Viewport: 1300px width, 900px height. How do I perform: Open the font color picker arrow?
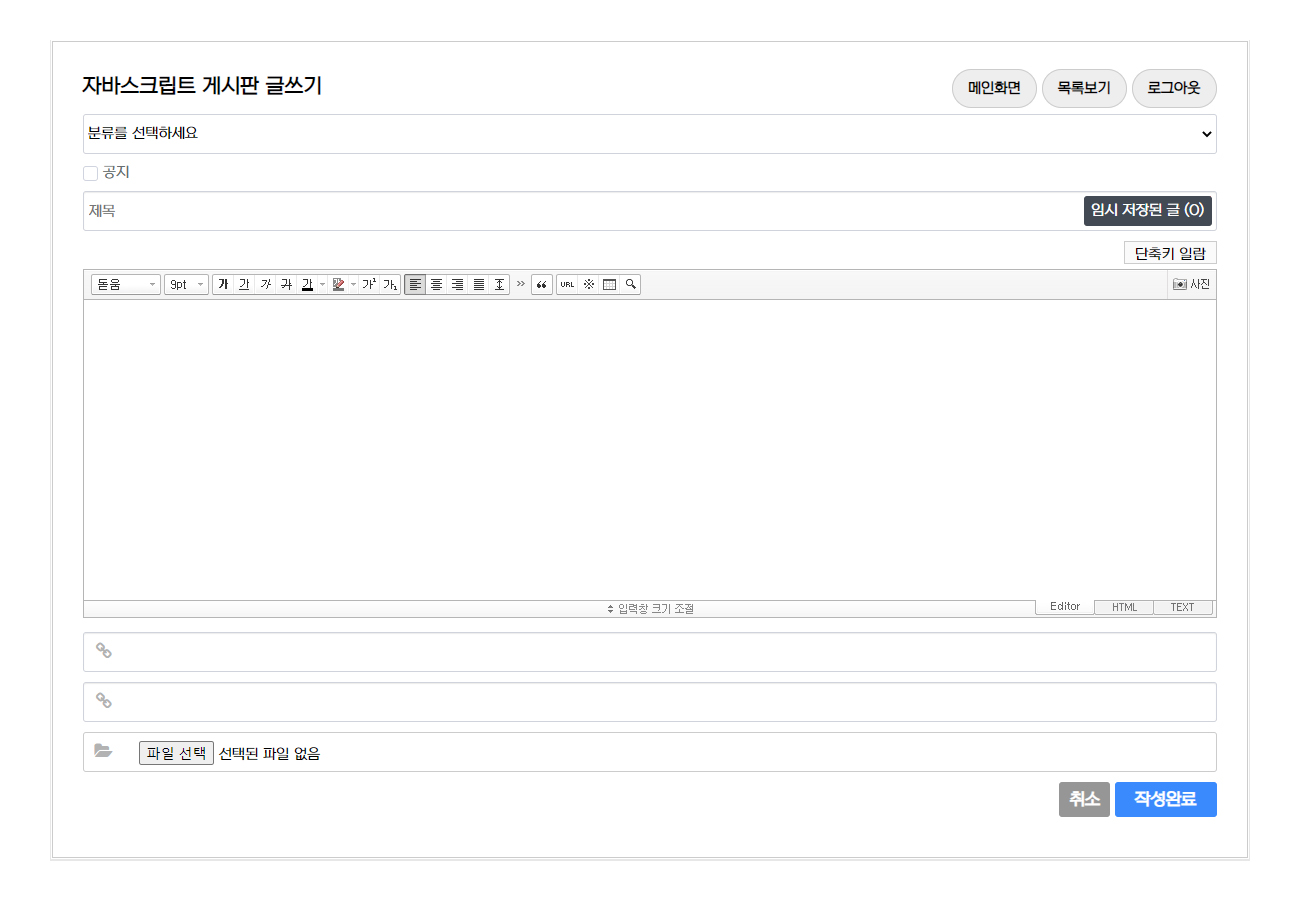pyautogui.click(x=322, y=285)
